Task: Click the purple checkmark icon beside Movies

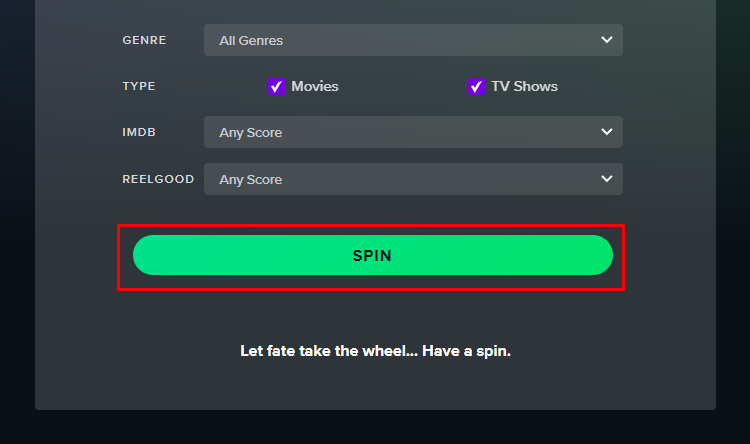Action: click(x=276, y=87)
